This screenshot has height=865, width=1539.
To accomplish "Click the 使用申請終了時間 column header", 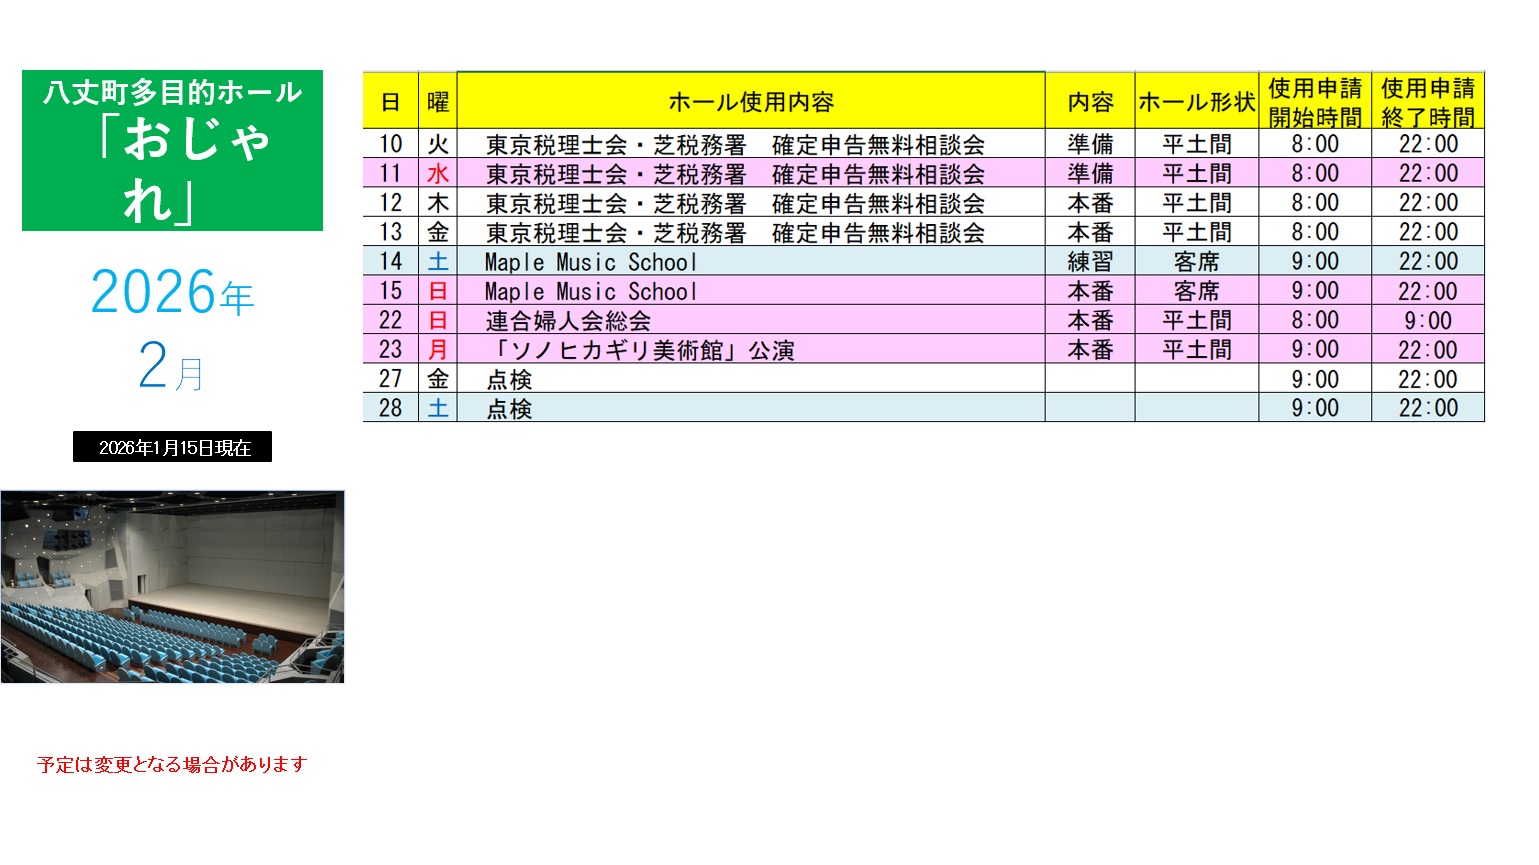I will coord(1427,102).
